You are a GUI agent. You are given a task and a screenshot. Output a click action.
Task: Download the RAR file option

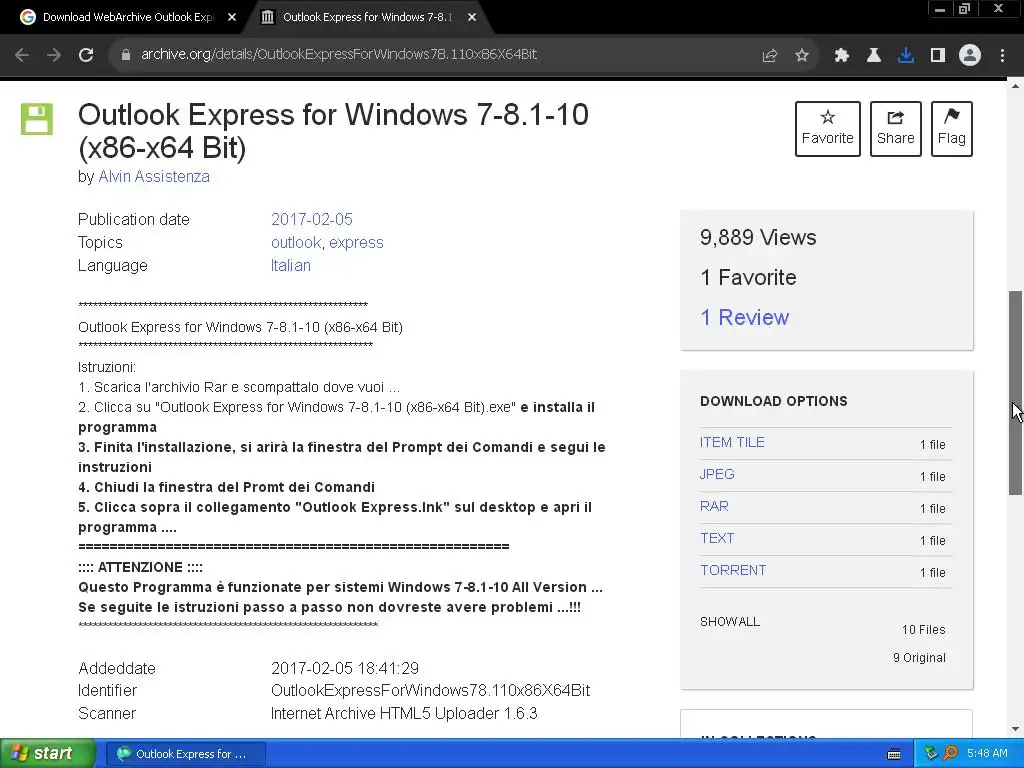(714, 506)
